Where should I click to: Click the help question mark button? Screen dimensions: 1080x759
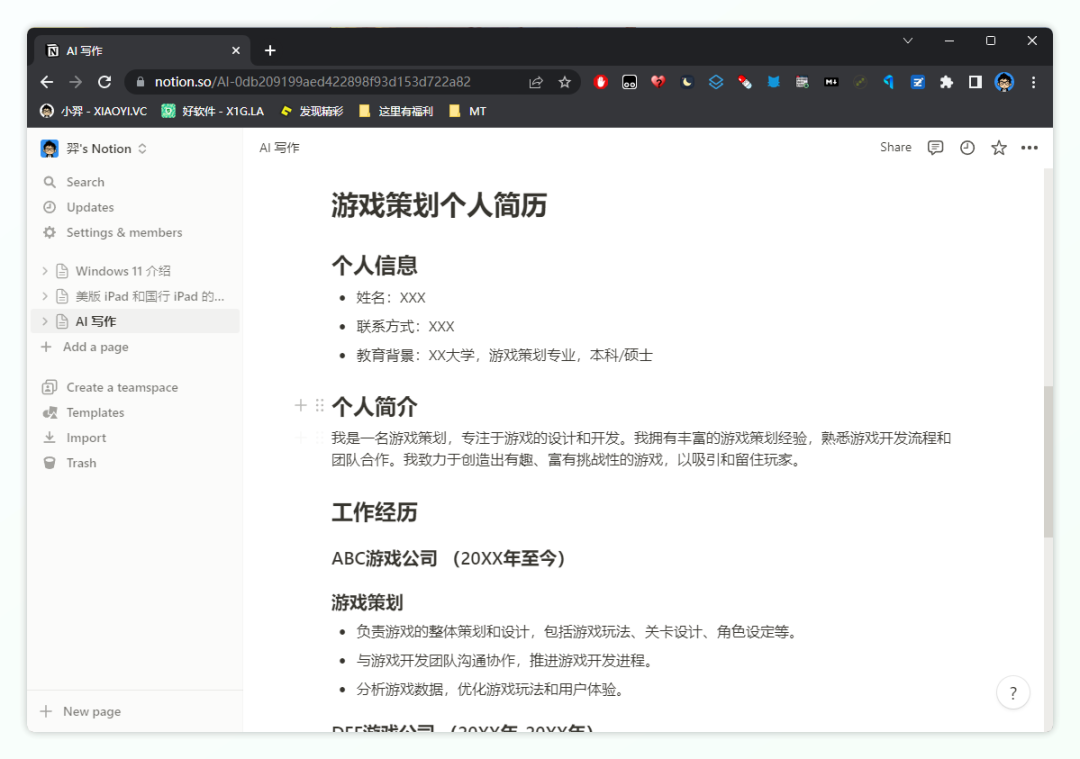[1013, 692]
